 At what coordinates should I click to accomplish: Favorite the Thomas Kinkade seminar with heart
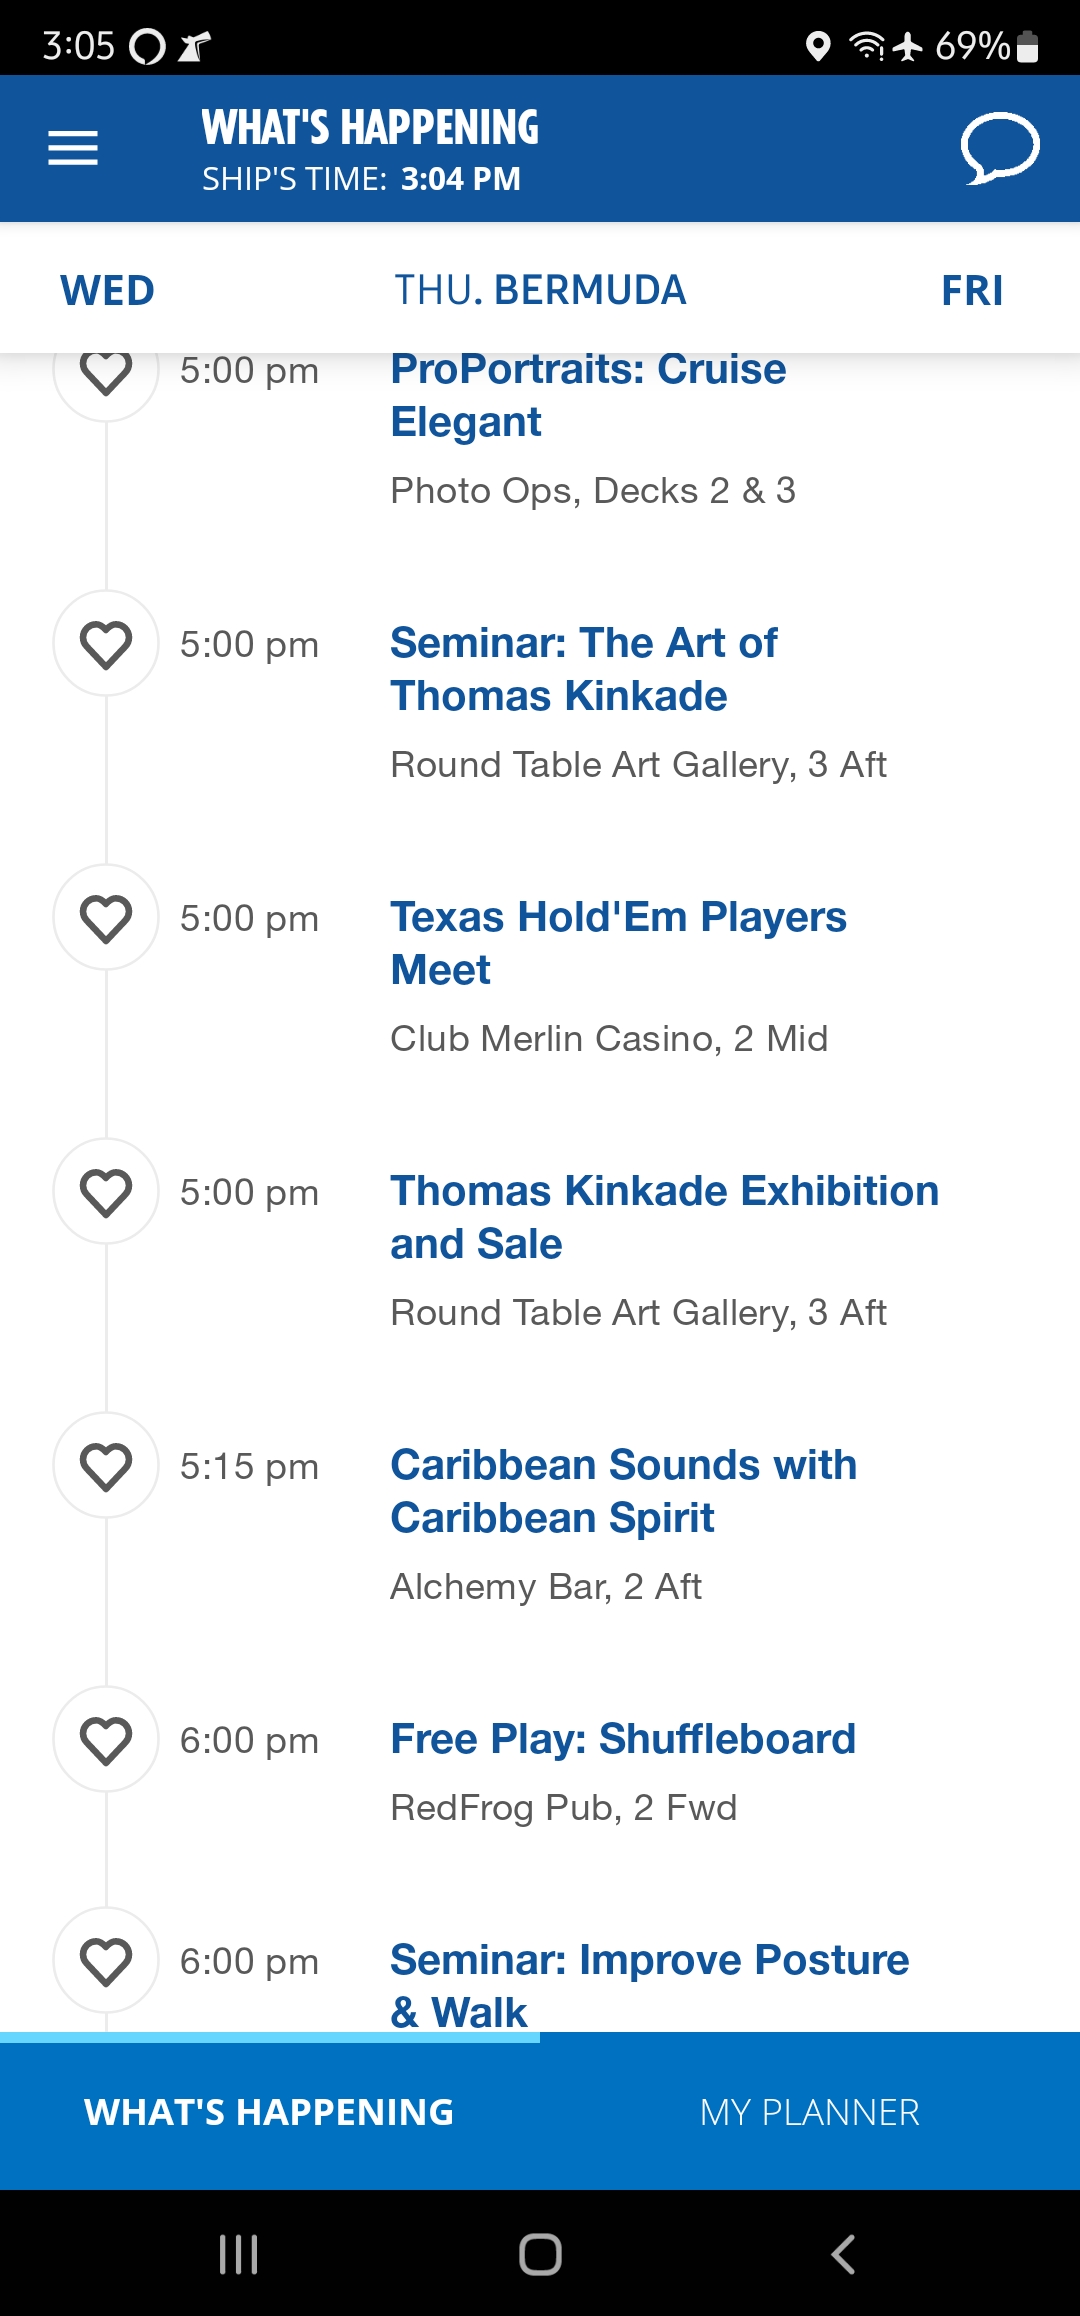[x=106, y=644]
